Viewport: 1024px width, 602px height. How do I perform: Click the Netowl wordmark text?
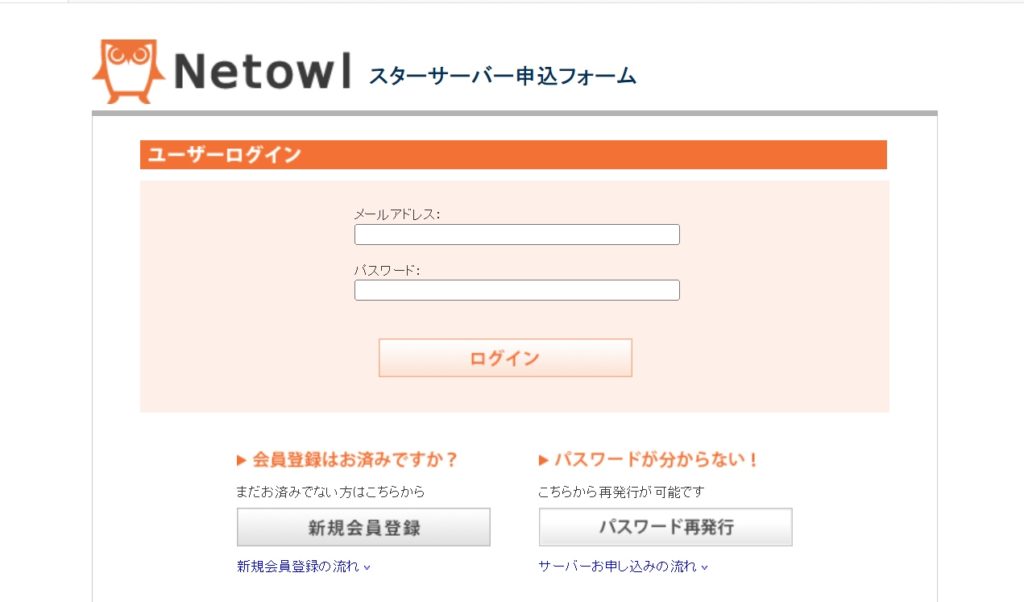click(262, 71)
